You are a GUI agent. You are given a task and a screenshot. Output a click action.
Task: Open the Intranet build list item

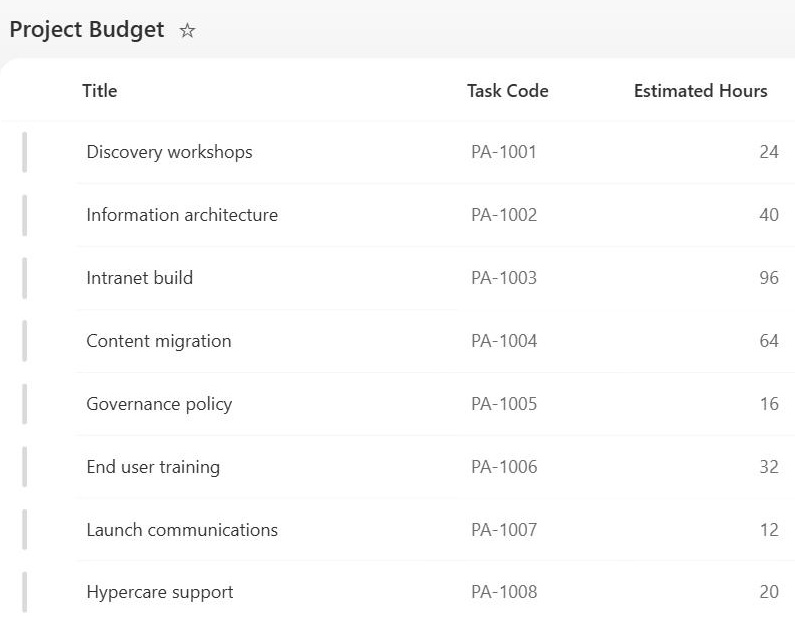139,278
